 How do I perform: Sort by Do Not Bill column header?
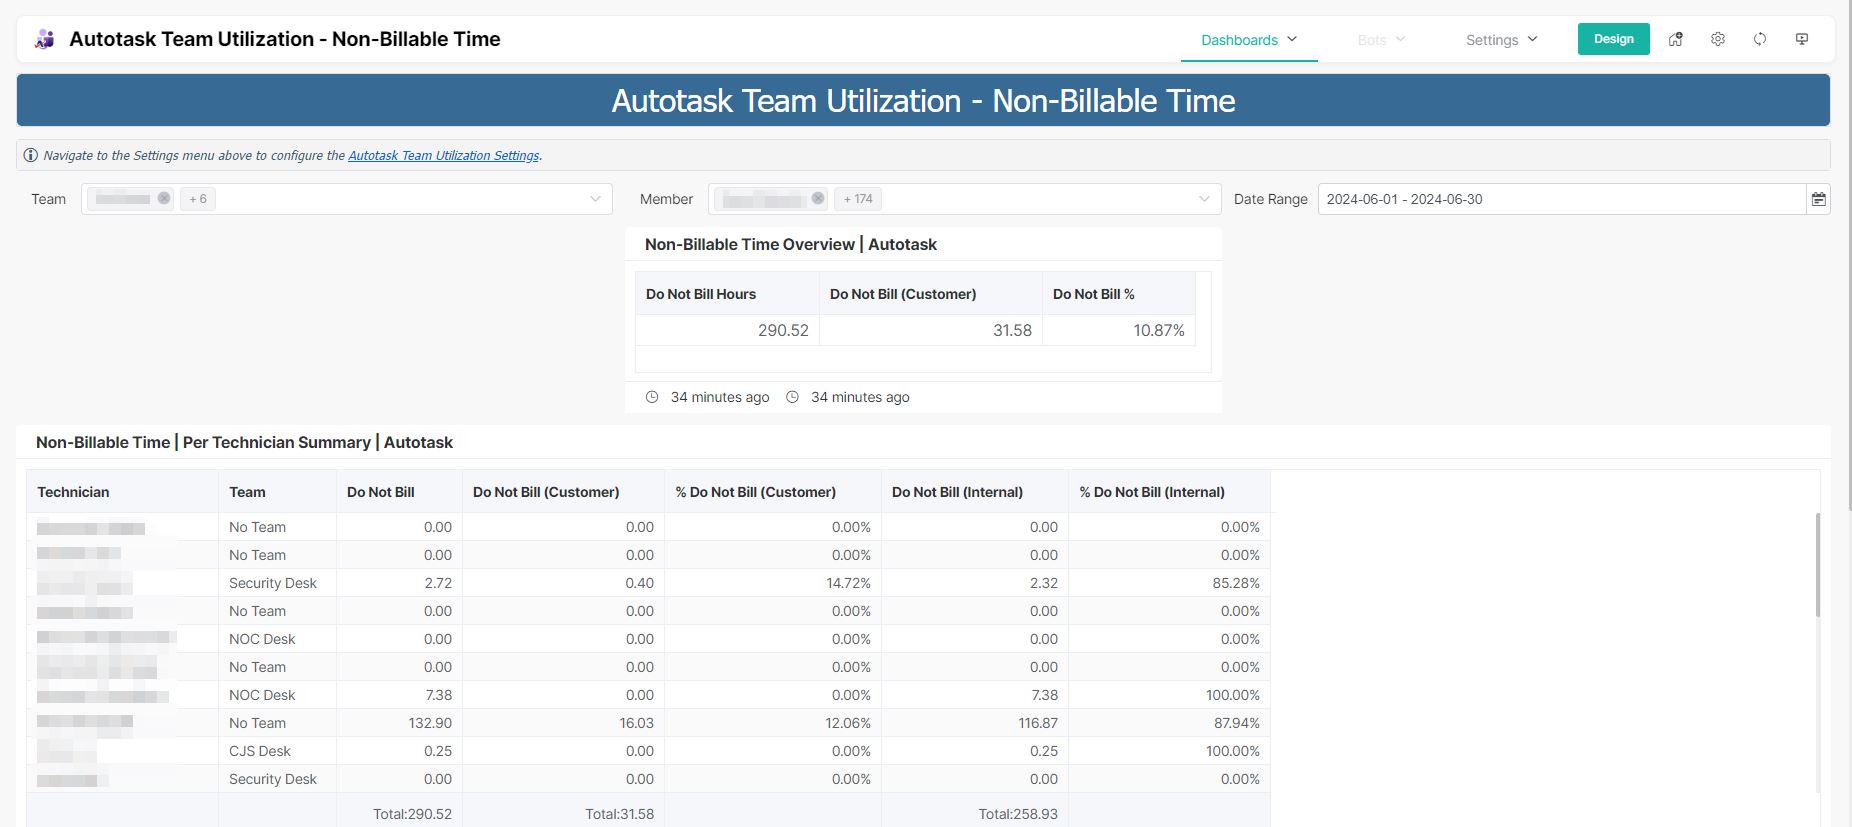pos(399,492)
